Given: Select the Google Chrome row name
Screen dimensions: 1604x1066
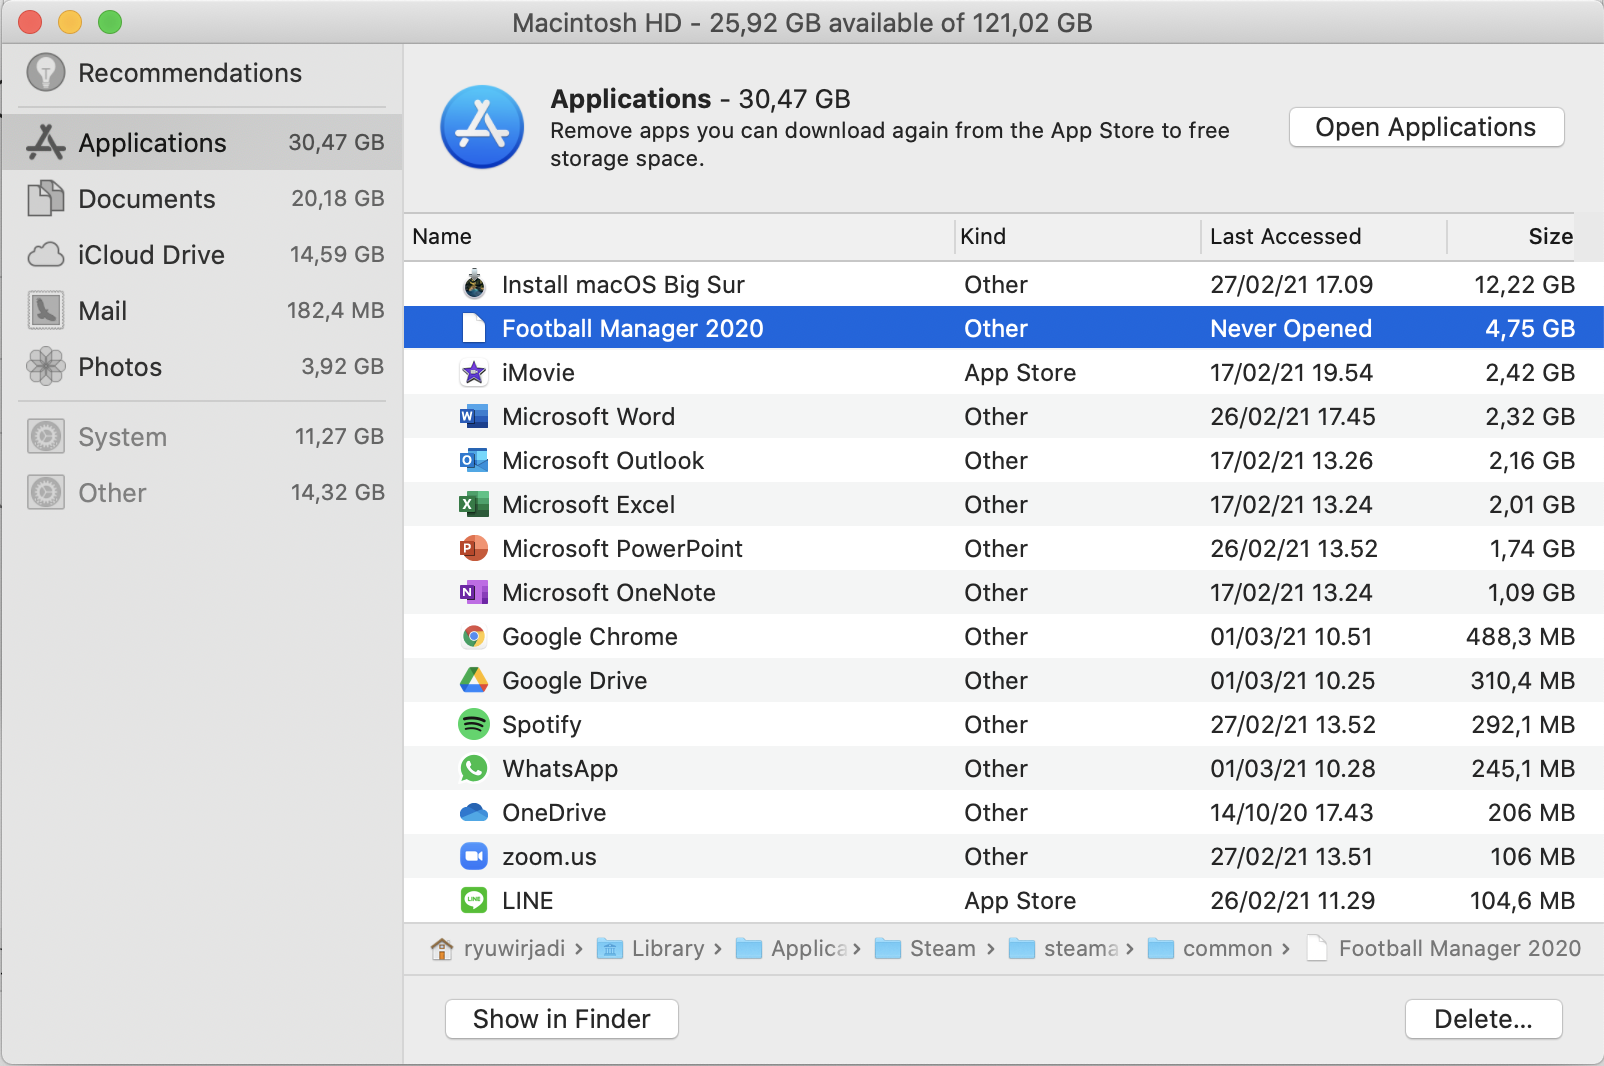Looking at the screenshot, I should click(590, 637).
